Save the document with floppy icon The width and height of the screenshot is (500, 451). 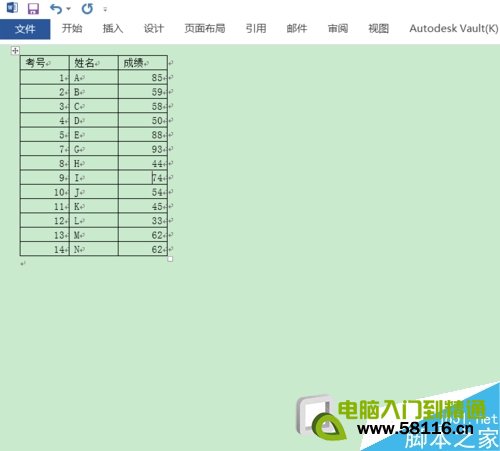(x=33, y=8)
